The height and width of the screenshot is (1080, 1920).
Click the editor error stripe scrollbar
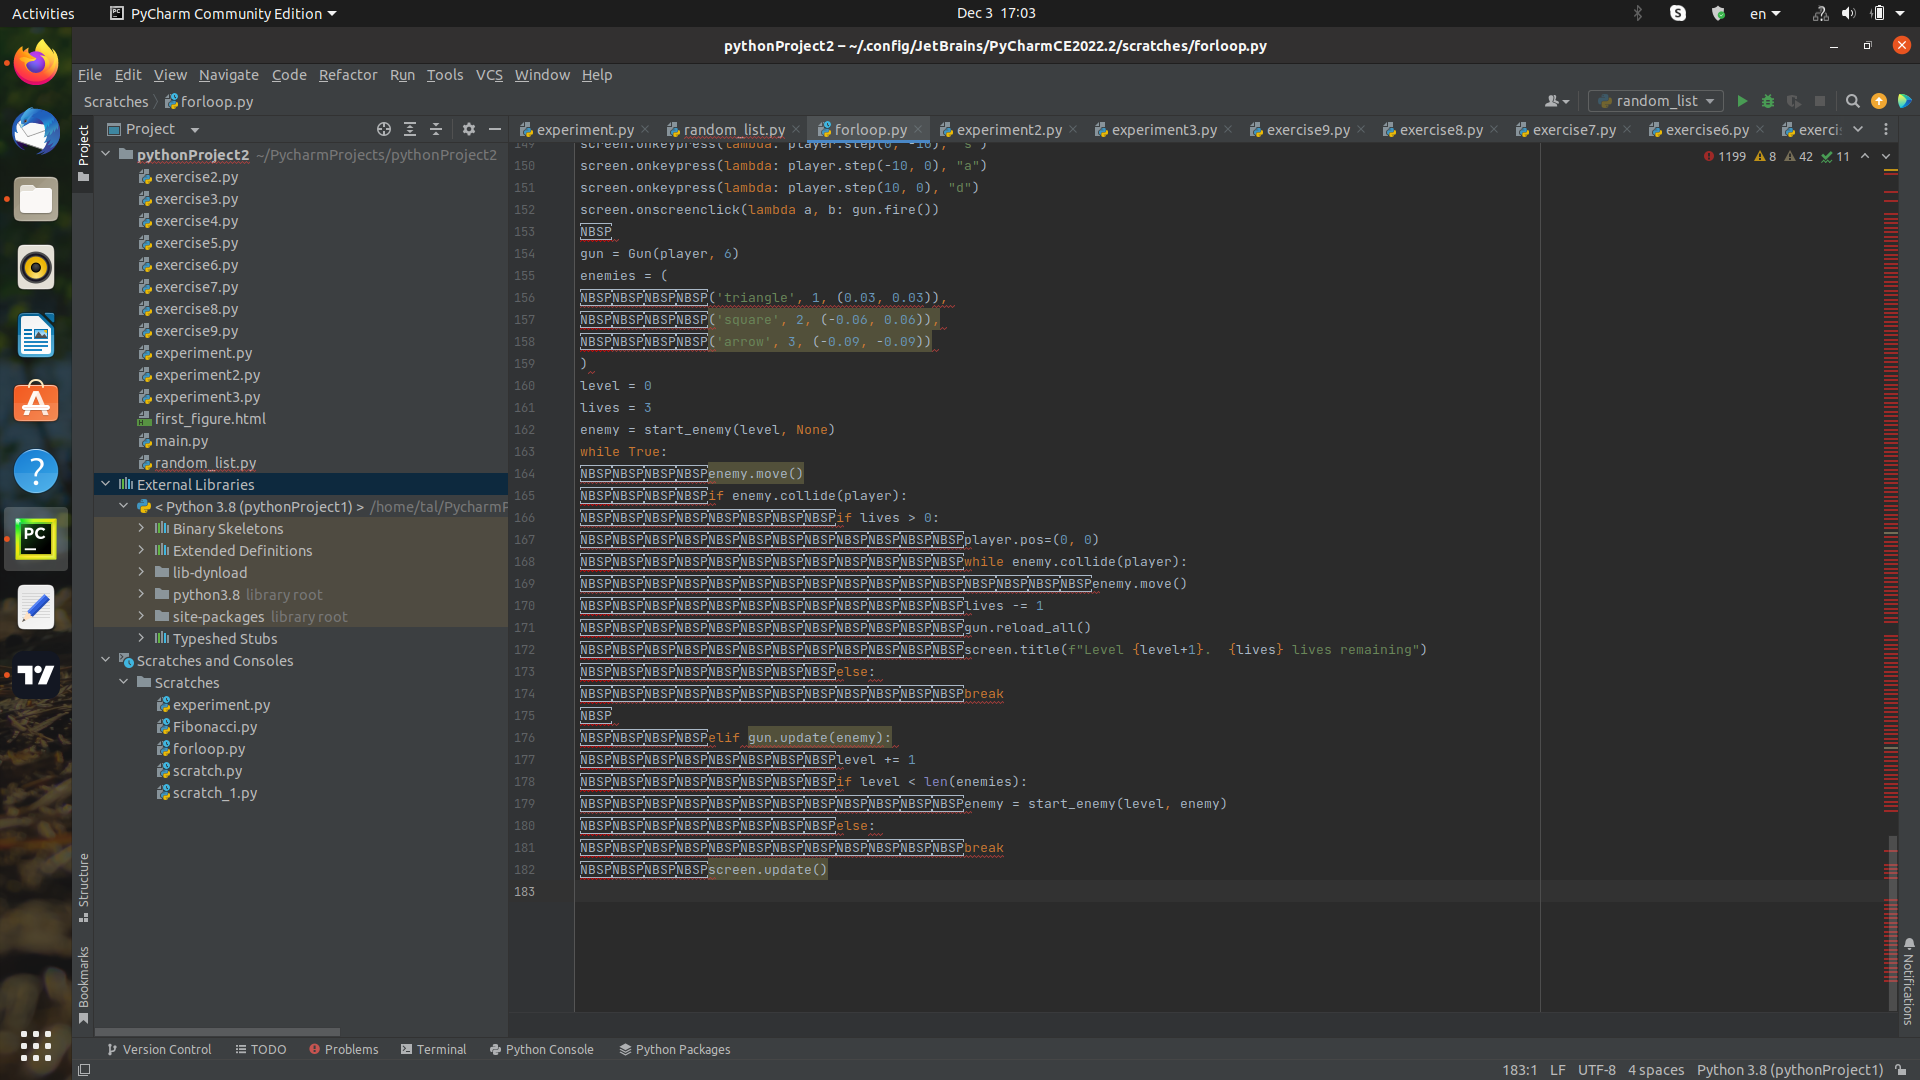click(x=1890, y=500)
